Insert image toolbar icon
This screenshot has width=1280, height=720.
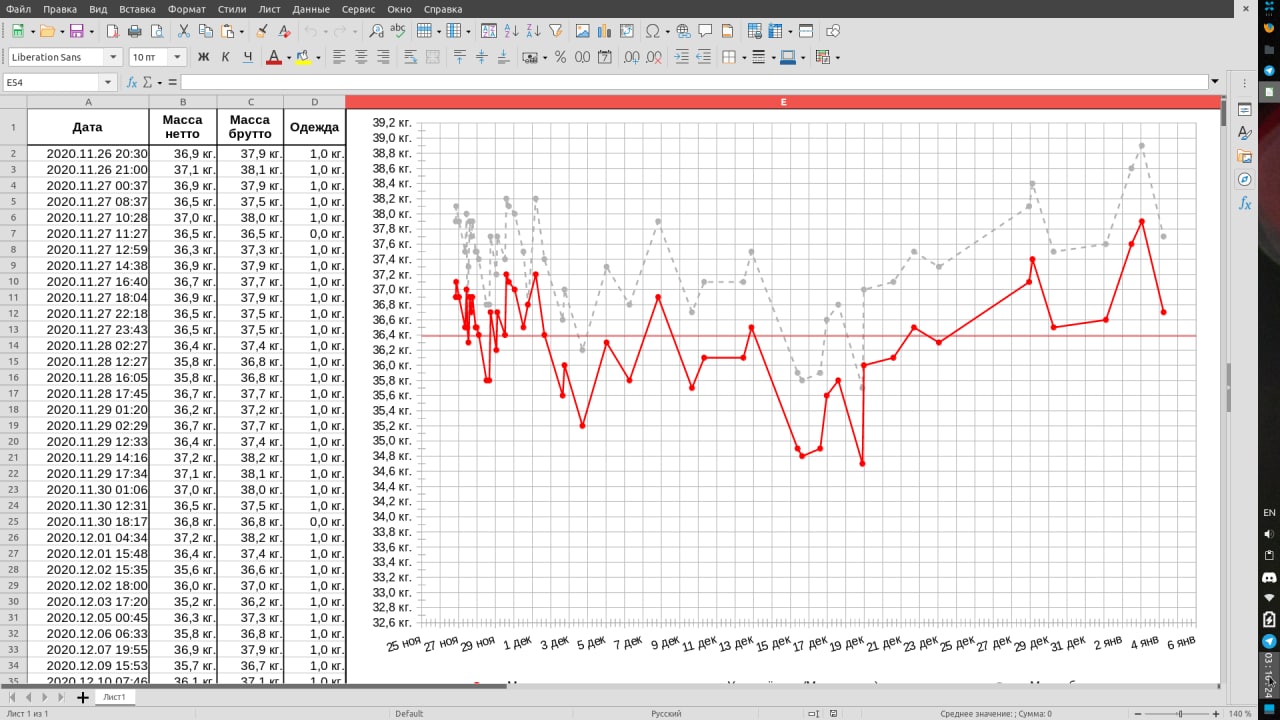(582, 31)
